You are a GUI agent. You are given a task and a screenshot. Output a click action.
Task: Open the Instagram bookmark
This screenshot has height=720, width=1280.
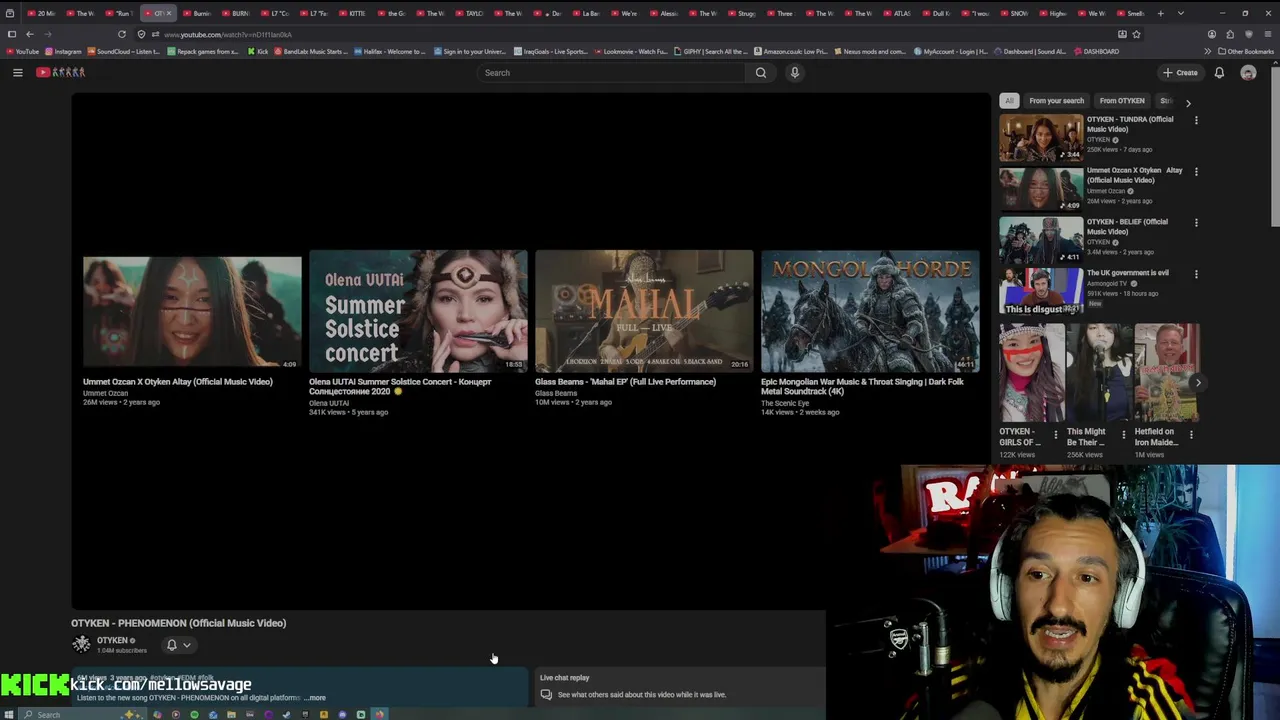(63, 51)
